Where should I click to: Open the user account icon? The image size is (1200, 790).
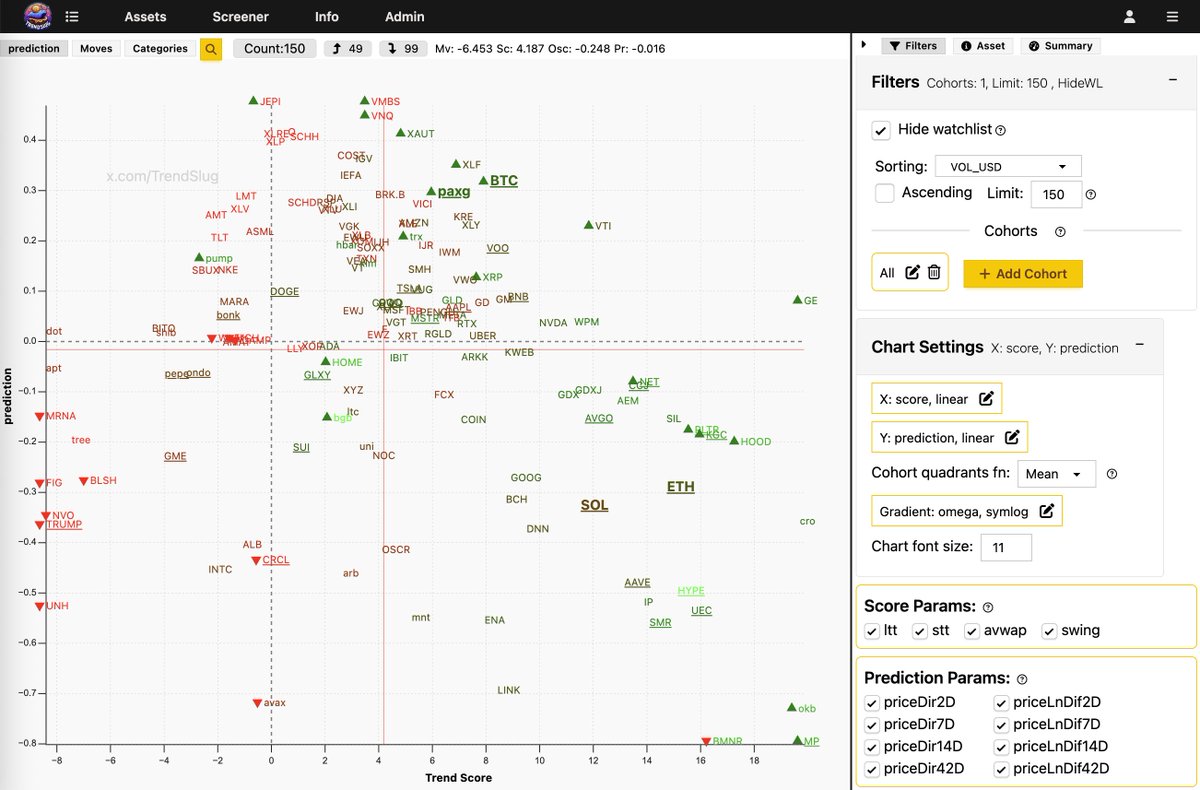[1129, 17]
